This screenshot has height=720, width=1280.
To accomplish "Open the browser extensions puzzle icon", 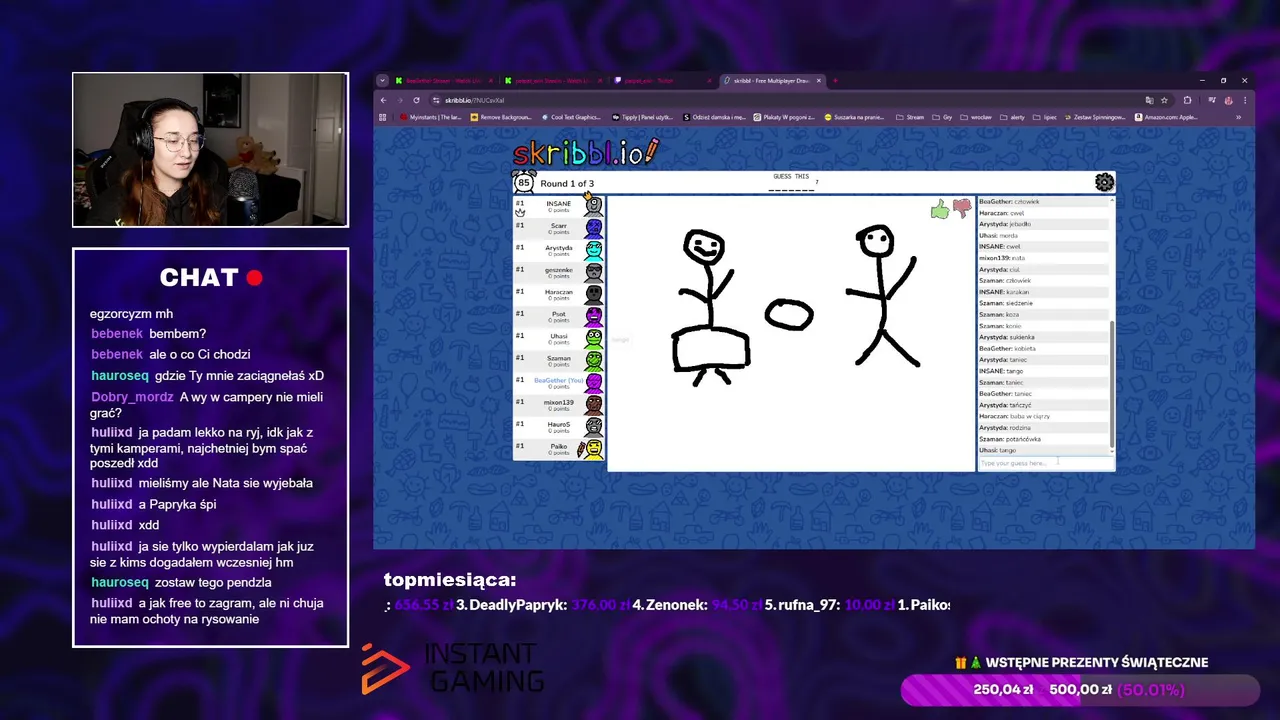I will [1187, 100].
